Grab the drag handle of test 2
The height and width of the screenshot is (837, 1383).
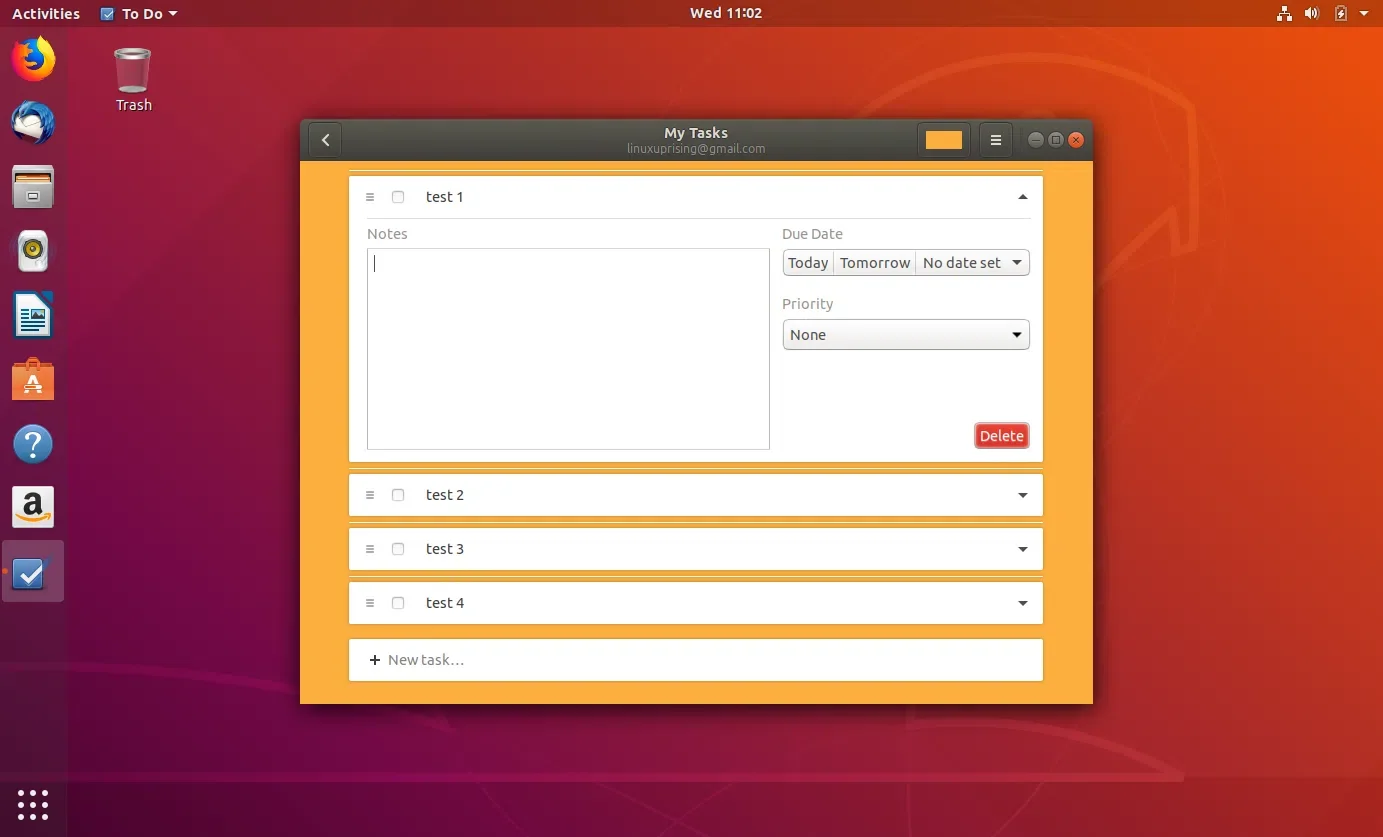click(x=370, y=495)
